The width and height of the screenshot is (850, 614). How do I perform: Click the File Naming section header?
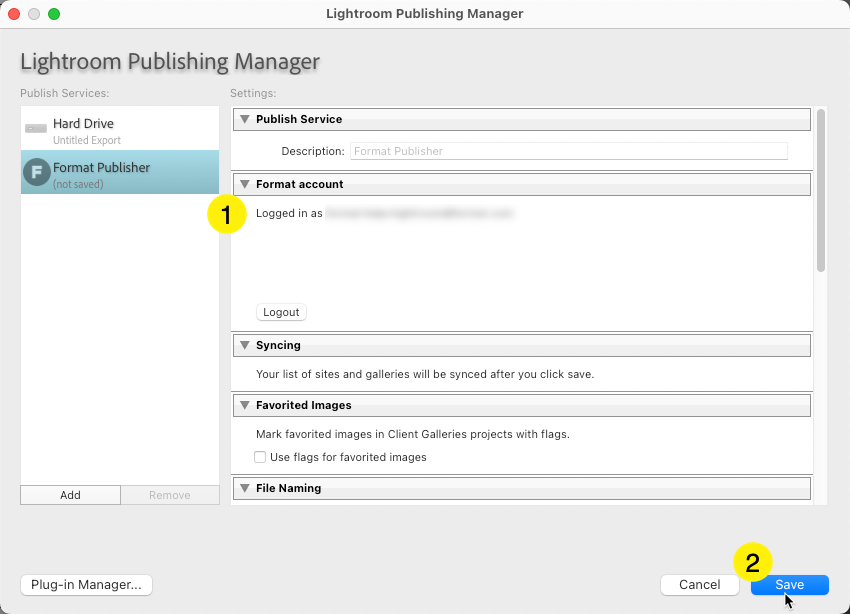pyautogui.click(x=522, y=488)
